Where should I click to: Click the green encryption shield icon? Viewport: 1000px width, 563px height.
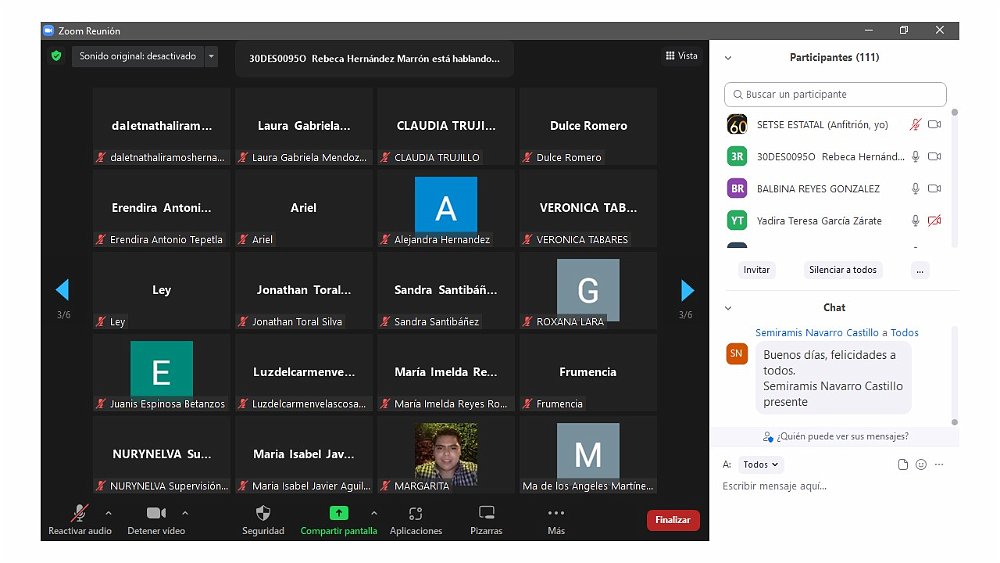(56, 56)
